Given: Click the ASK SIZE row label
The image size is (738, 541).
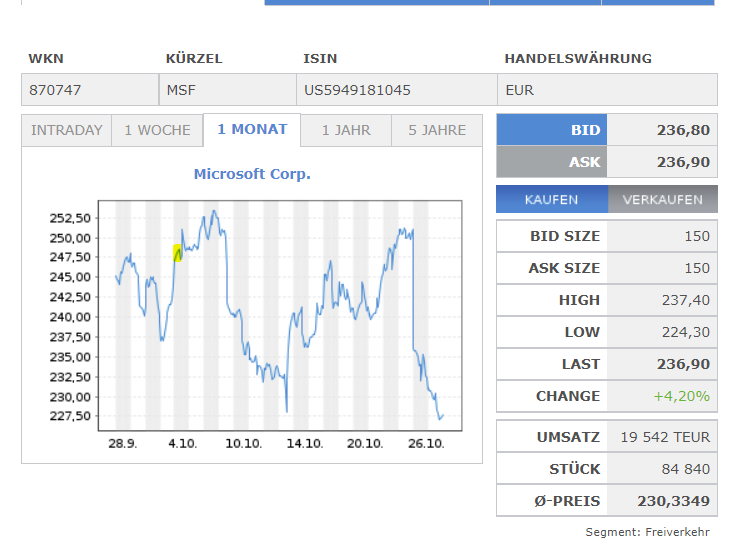Looking at the screenshot, I should [564, 268].
